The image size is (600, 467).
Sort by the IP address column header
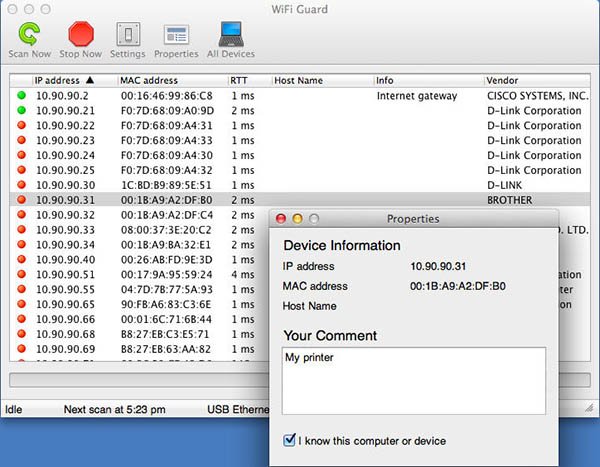60,80
